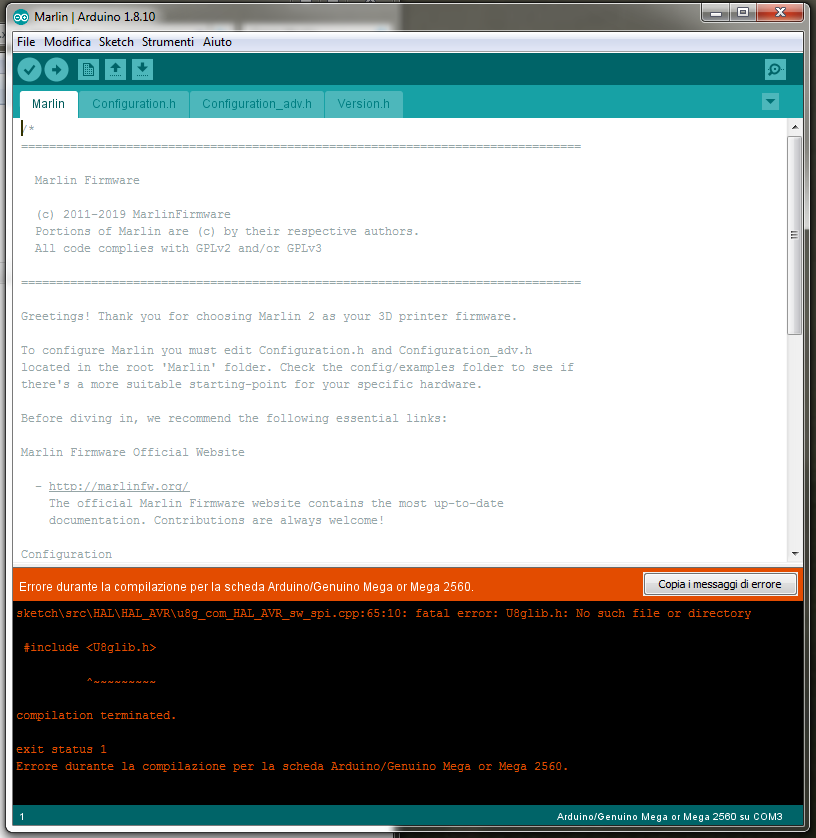Viewport: 816px width, 838px height.
Task: Open the Sketch menu
Action: [116, 42]
